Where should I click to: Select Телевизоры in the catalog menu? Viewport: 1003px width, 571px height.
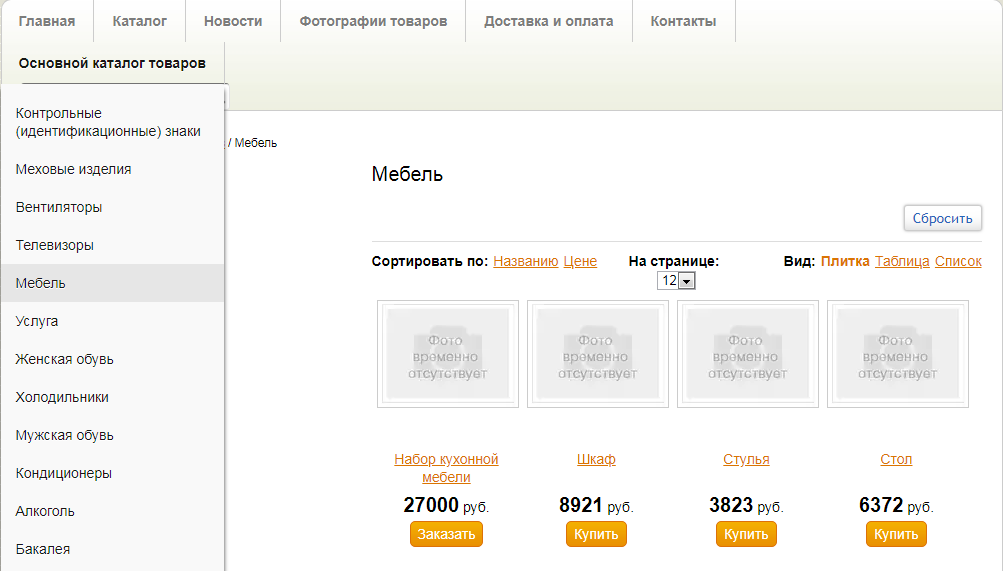55,245
